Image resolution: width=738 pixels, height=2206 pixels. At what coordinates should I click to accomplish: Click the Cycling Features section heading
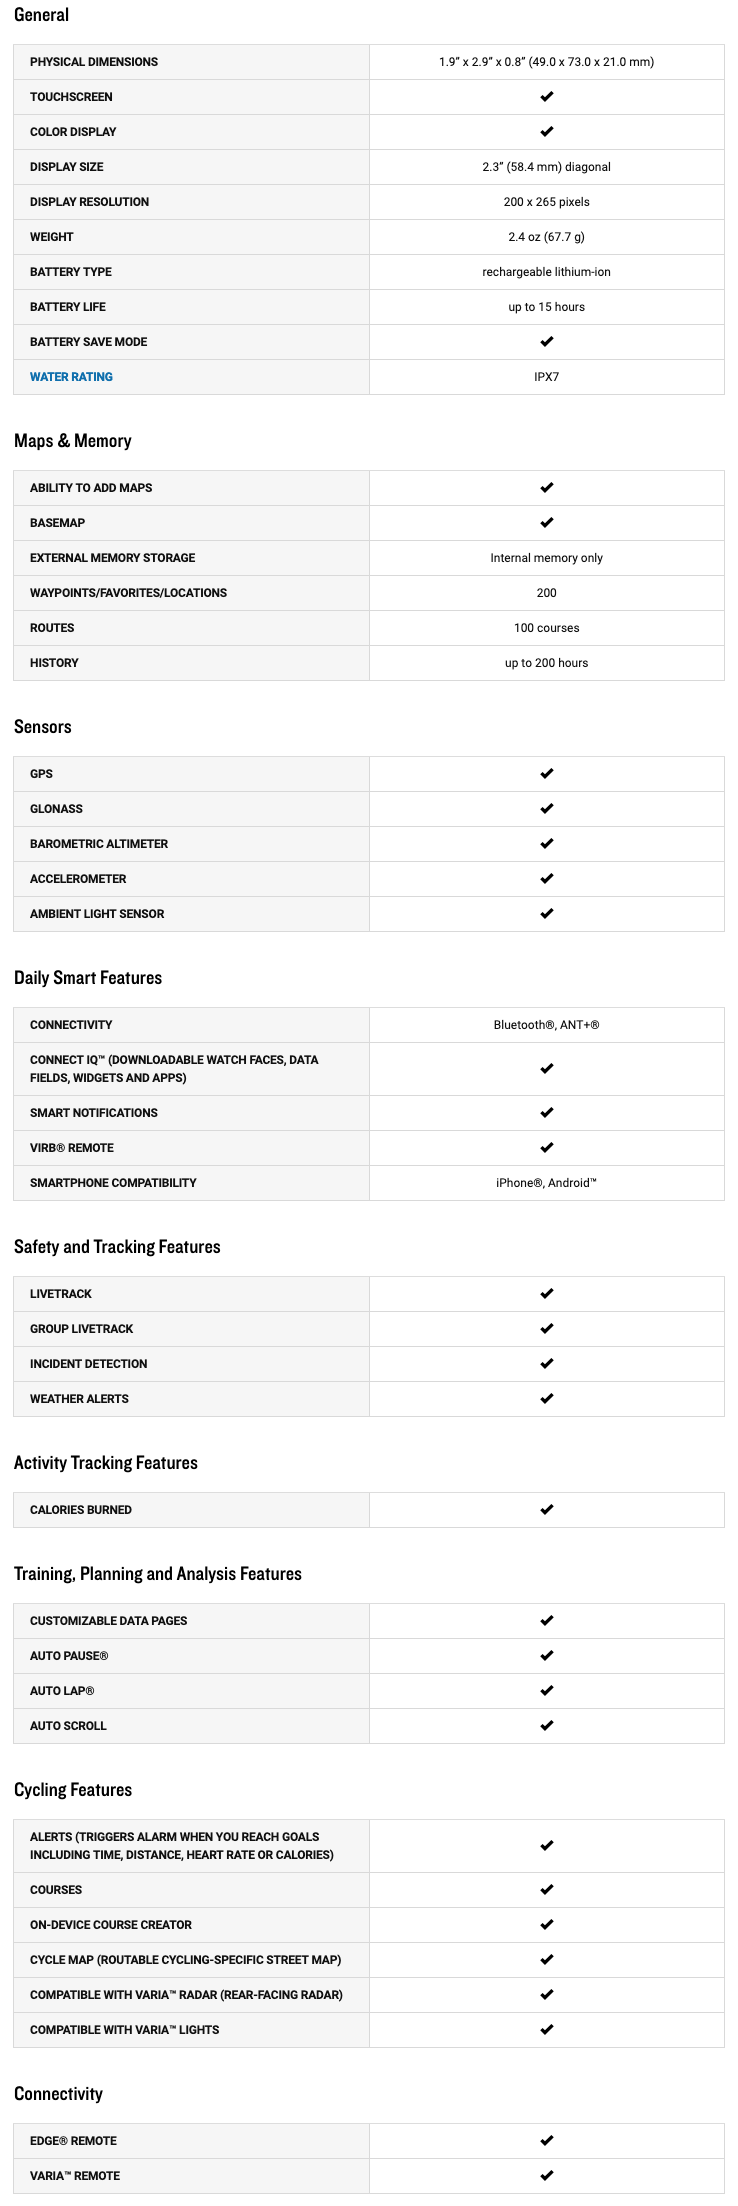pyautogui.click(x=73, y=1790)
